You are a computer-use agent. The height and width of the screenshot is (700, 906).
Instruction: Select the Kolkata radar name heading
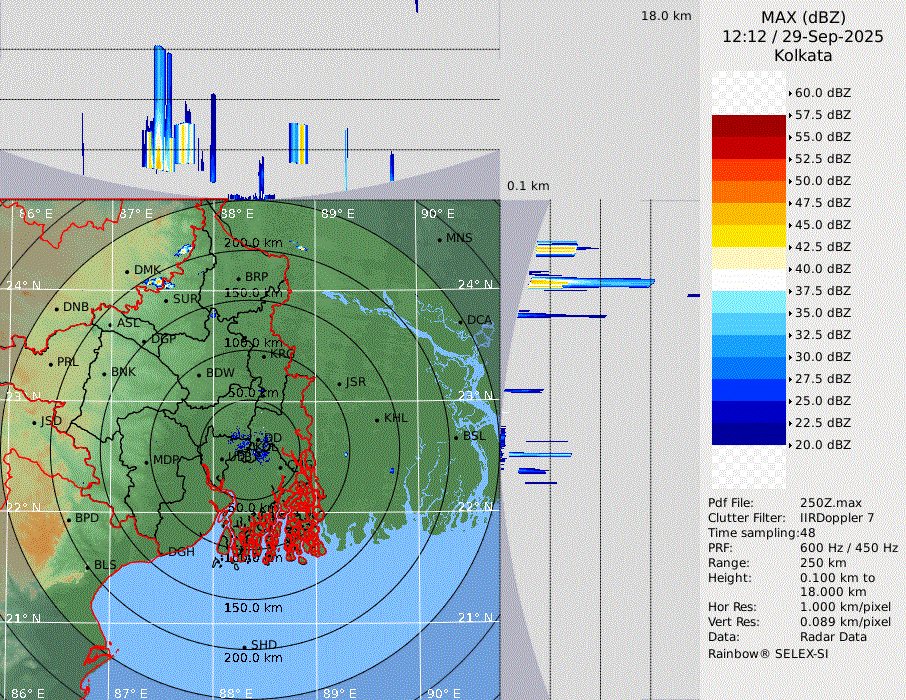pyautogui.click(x=802, y=55)
